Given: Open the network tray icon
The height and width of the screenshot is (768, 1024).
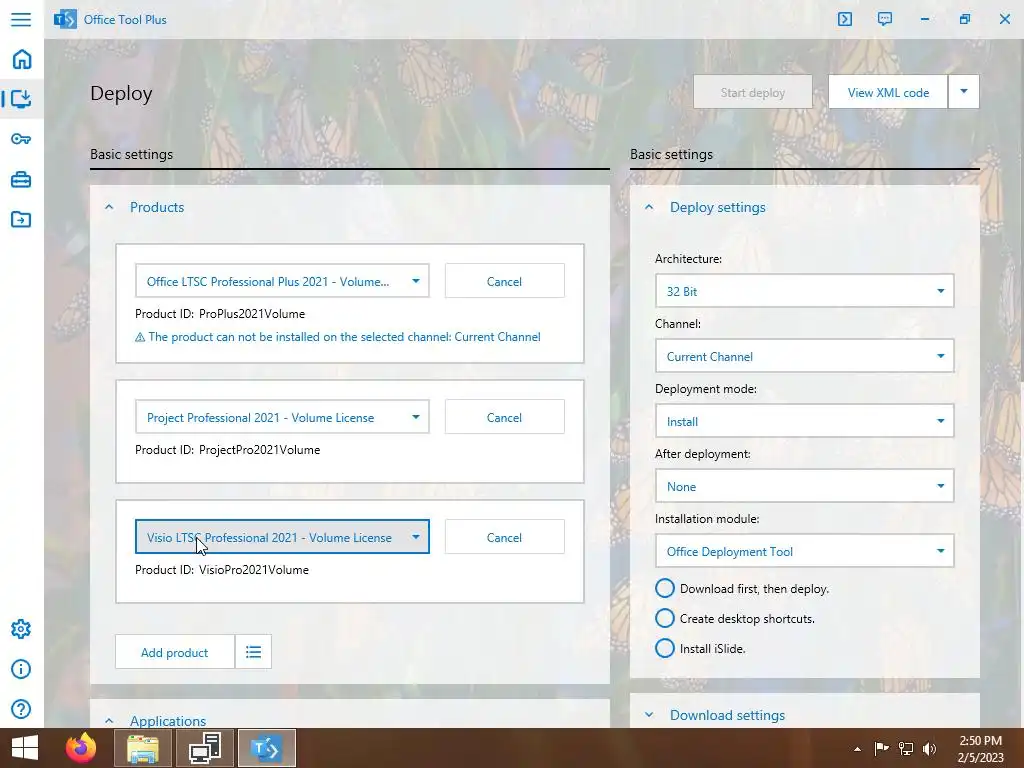Looking at the screenshot, I should [905, 748].
